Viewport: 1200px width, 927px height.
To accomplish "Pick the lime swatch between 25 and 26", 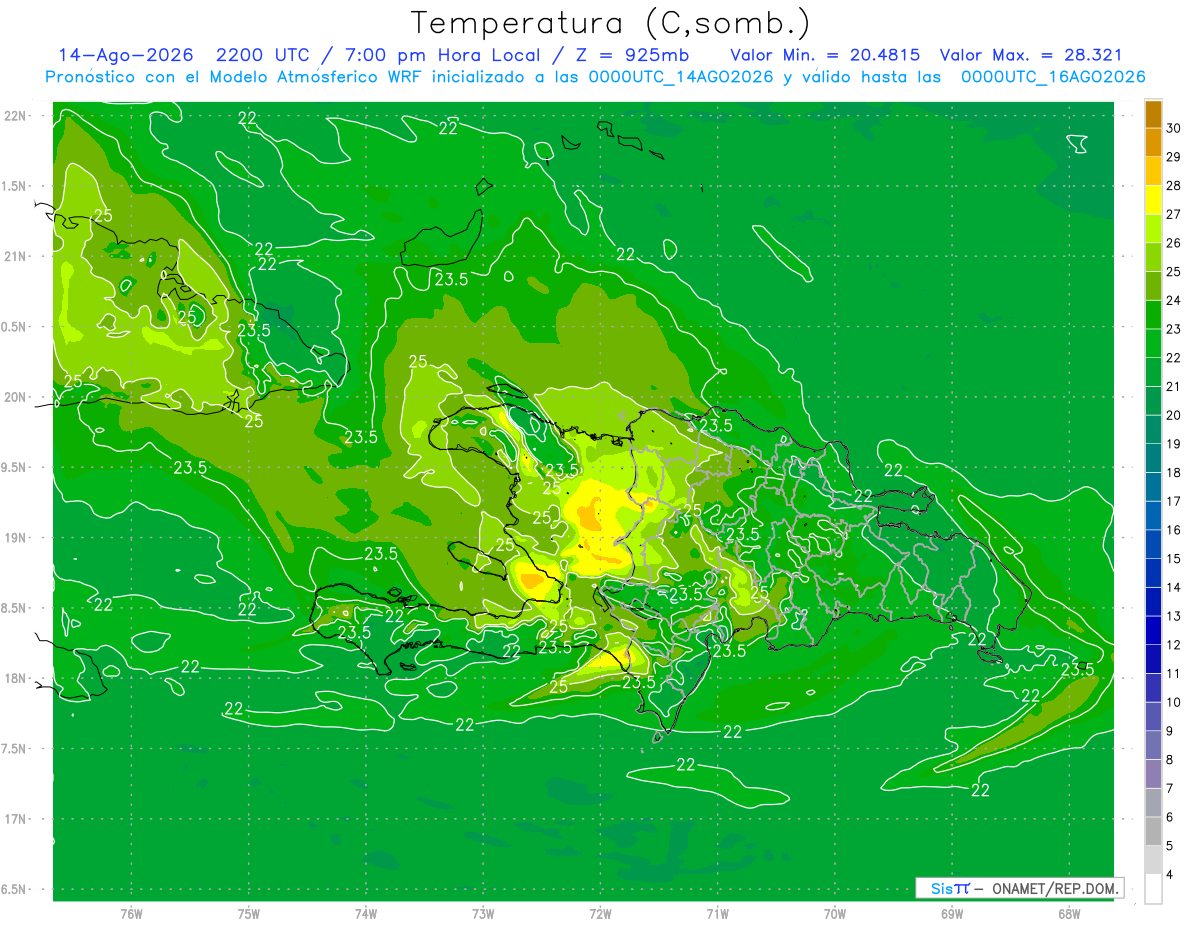I will [1153, 257].
